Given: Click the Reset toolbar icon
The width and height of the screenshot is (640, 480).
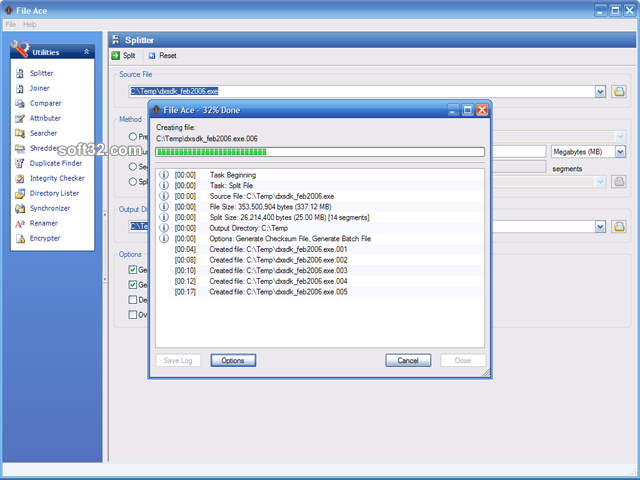Looking at the screenshot, I should 152,56.
